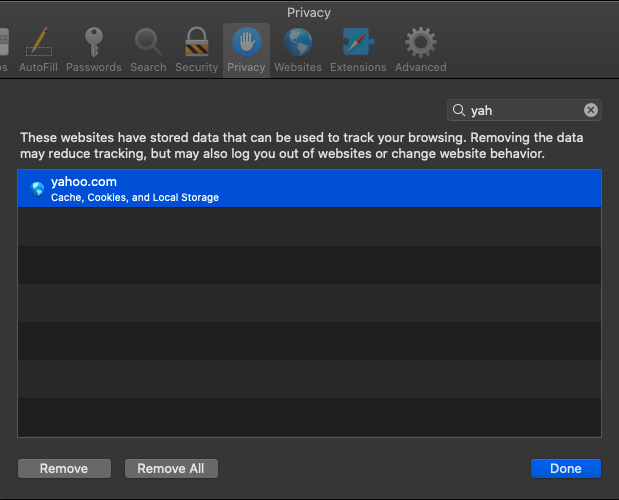
Task: Click the Remove All button
Action: [x=171, y=468]
